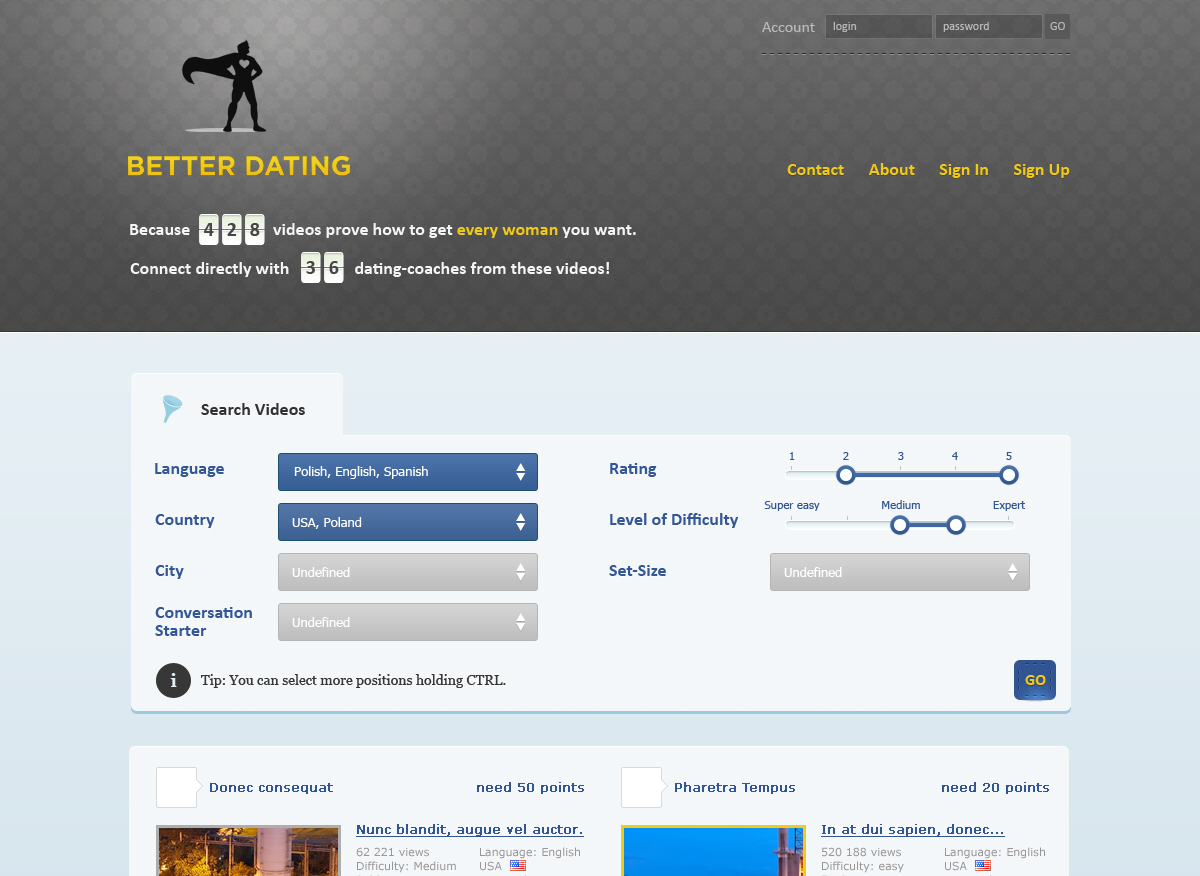The image size is (1200, 876).
Task: Open the Language dropdown
Action: (x=408, y=472)
